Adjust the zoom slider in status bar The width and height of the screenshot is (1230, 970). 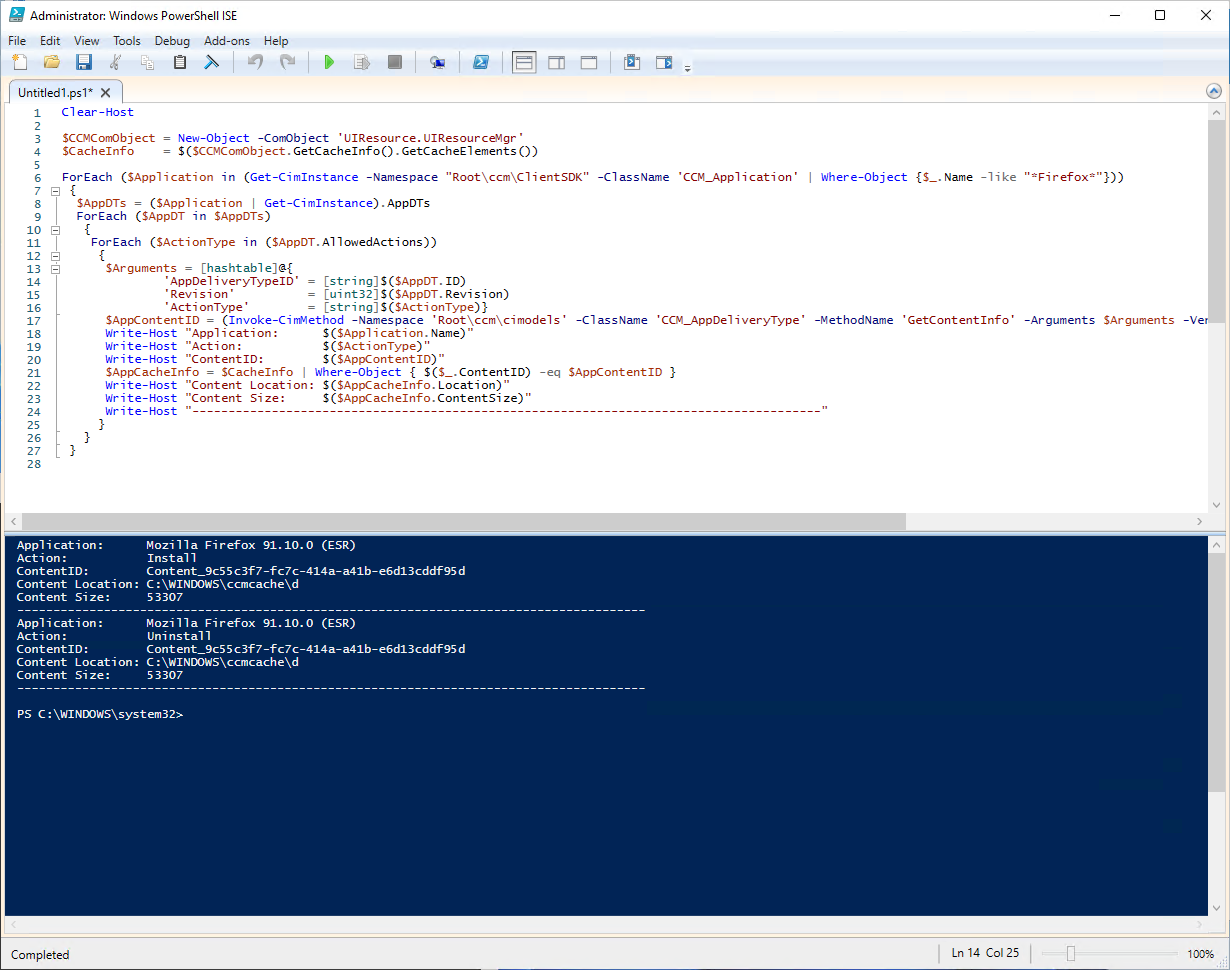coord(1071,954)
